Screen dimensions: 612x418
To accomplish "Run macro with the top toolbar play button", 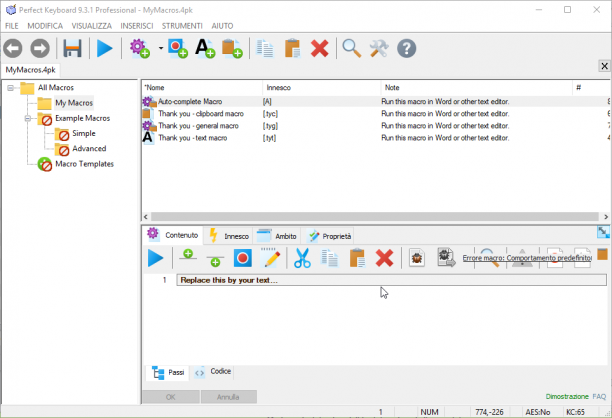I will tap(104, 48).
